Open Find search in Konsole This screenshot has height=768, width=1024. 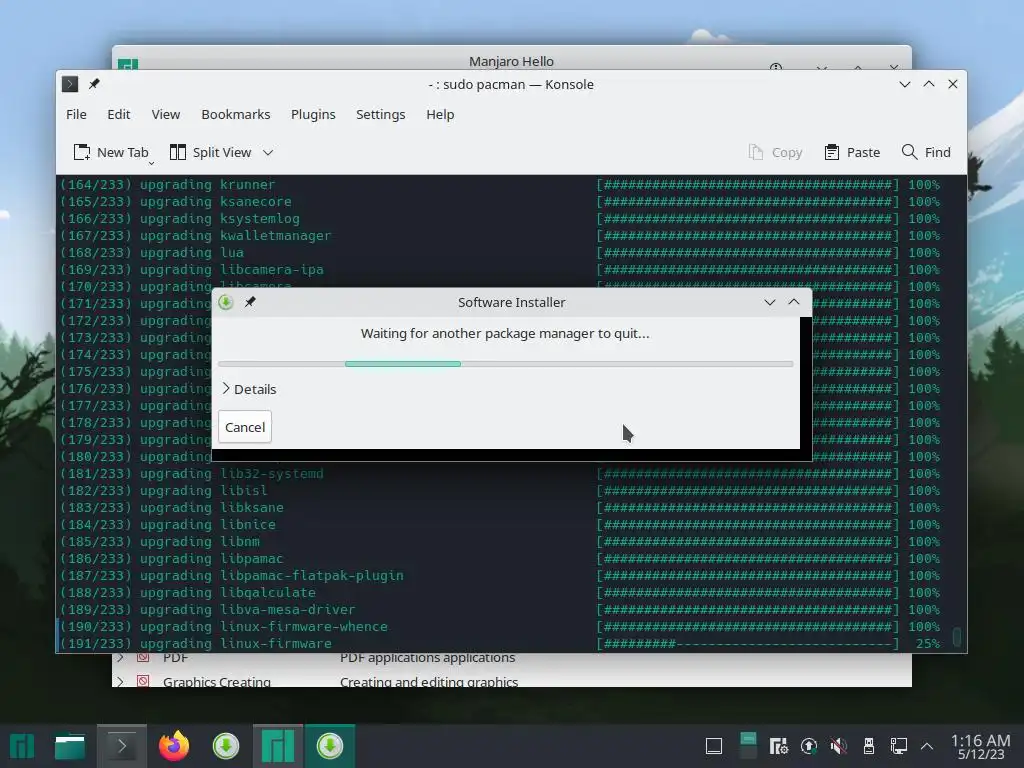coord(926,152)
